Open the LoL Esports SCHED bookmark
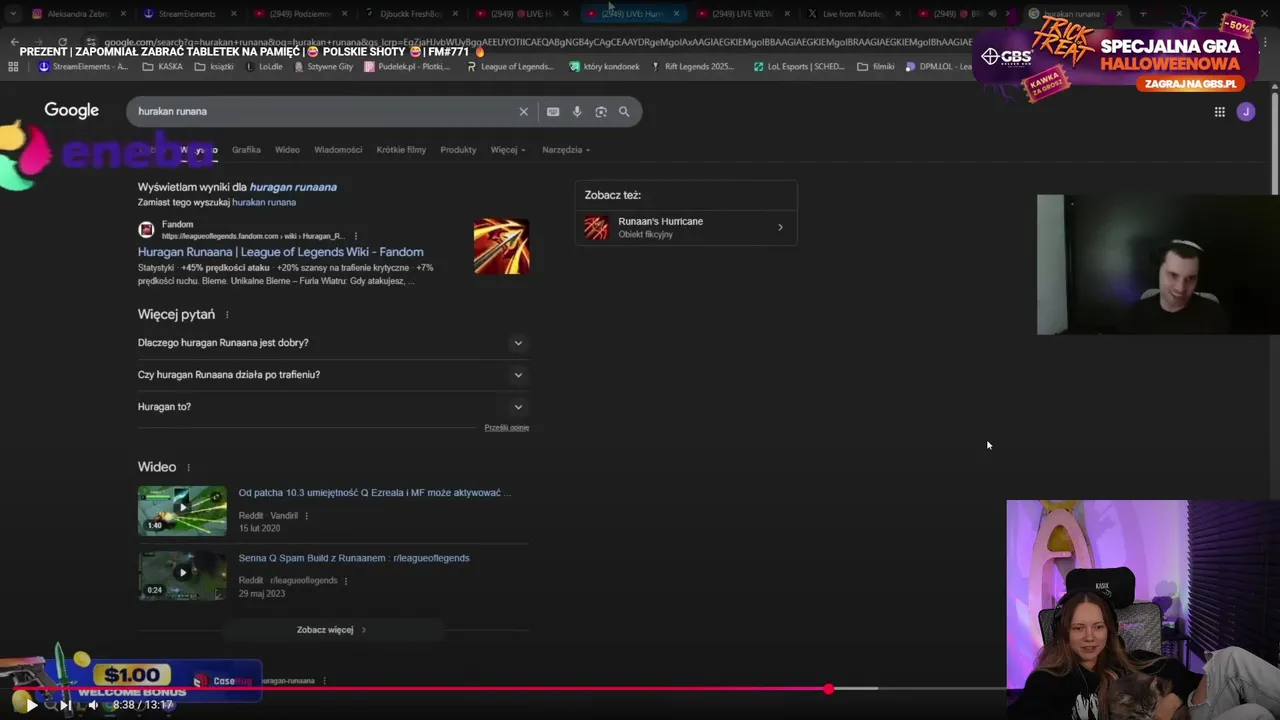This screenshot has height=720, width=1280. pyautogui.click(x=799, y=67)
